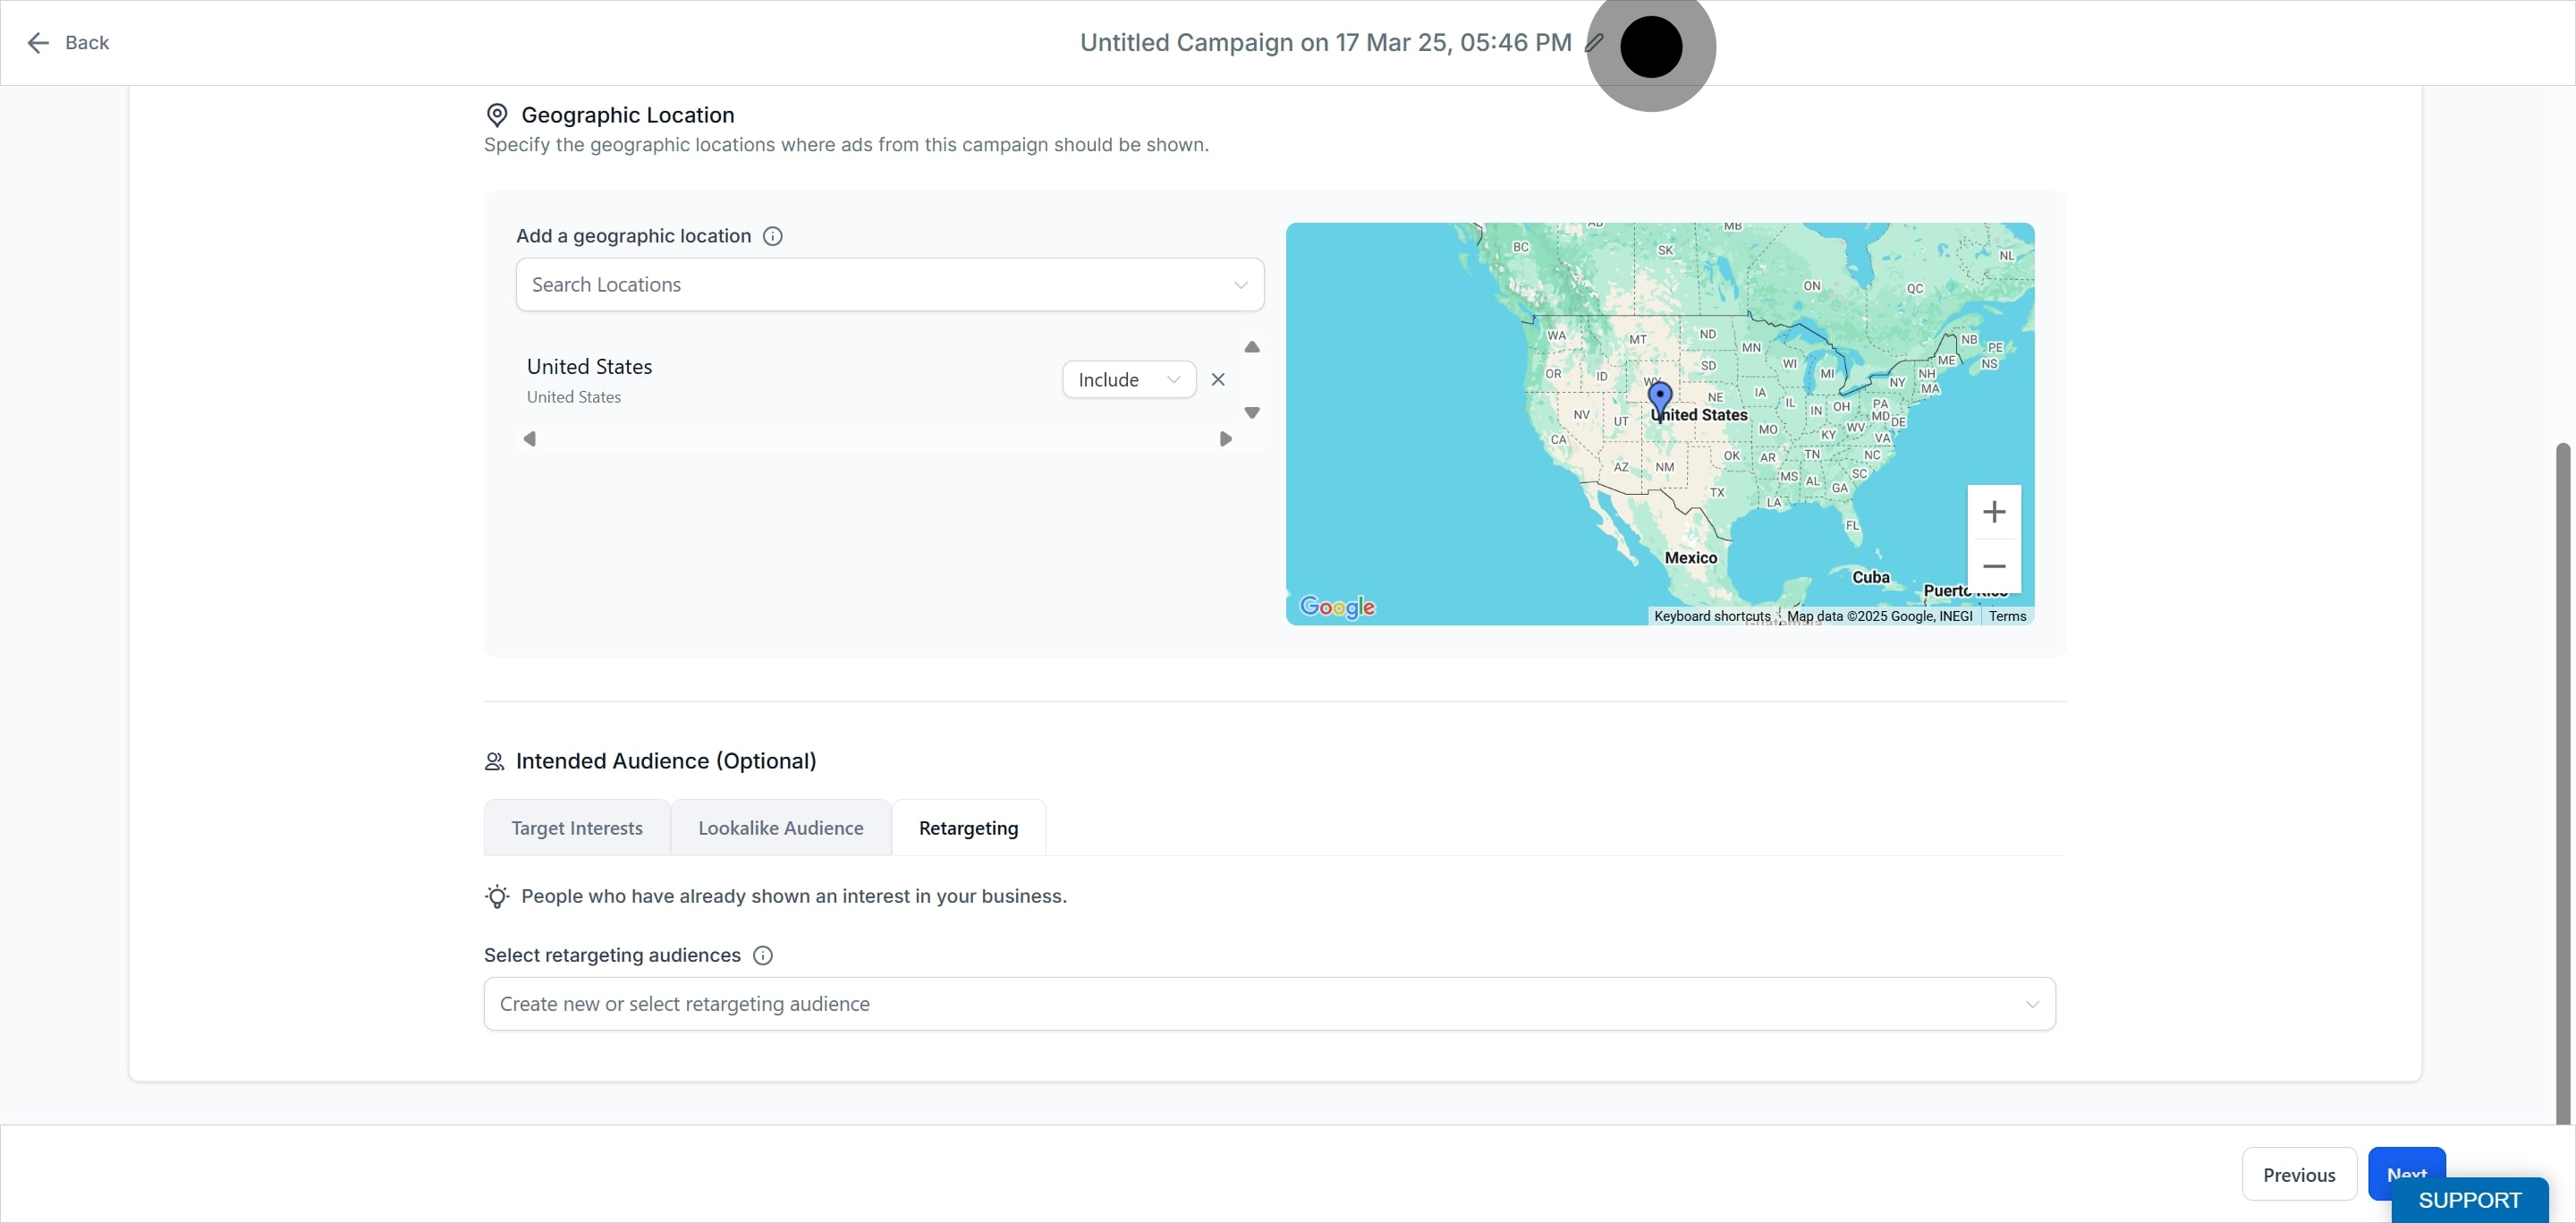Switch to Target Interests tab
This screenshot has width=2576, height=1223.
point(576,828)
